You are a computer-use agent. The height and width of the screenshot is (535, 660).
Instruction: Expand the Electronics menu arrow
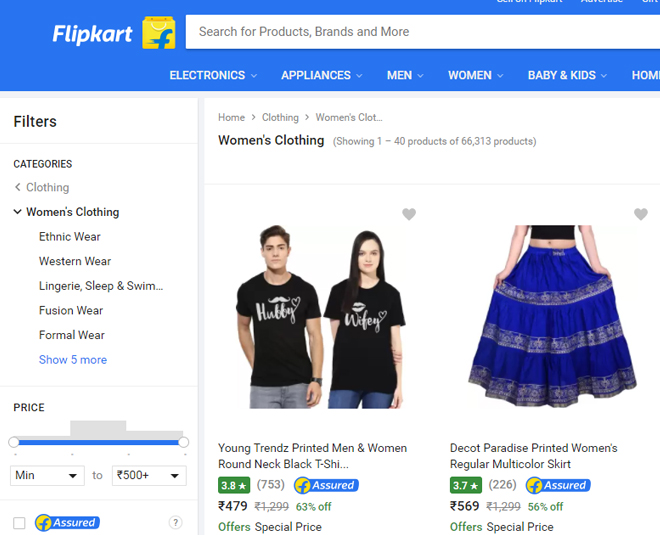254,76
